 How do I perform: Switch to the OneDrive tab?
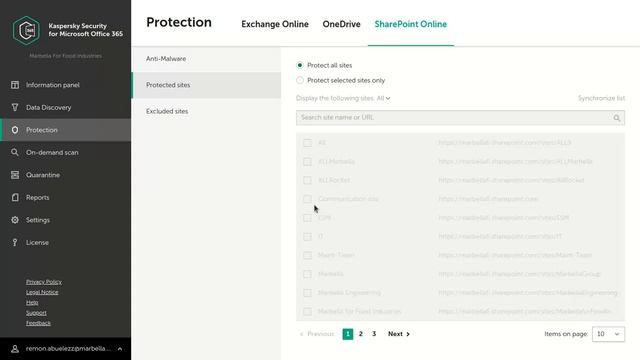coord(341,24)
